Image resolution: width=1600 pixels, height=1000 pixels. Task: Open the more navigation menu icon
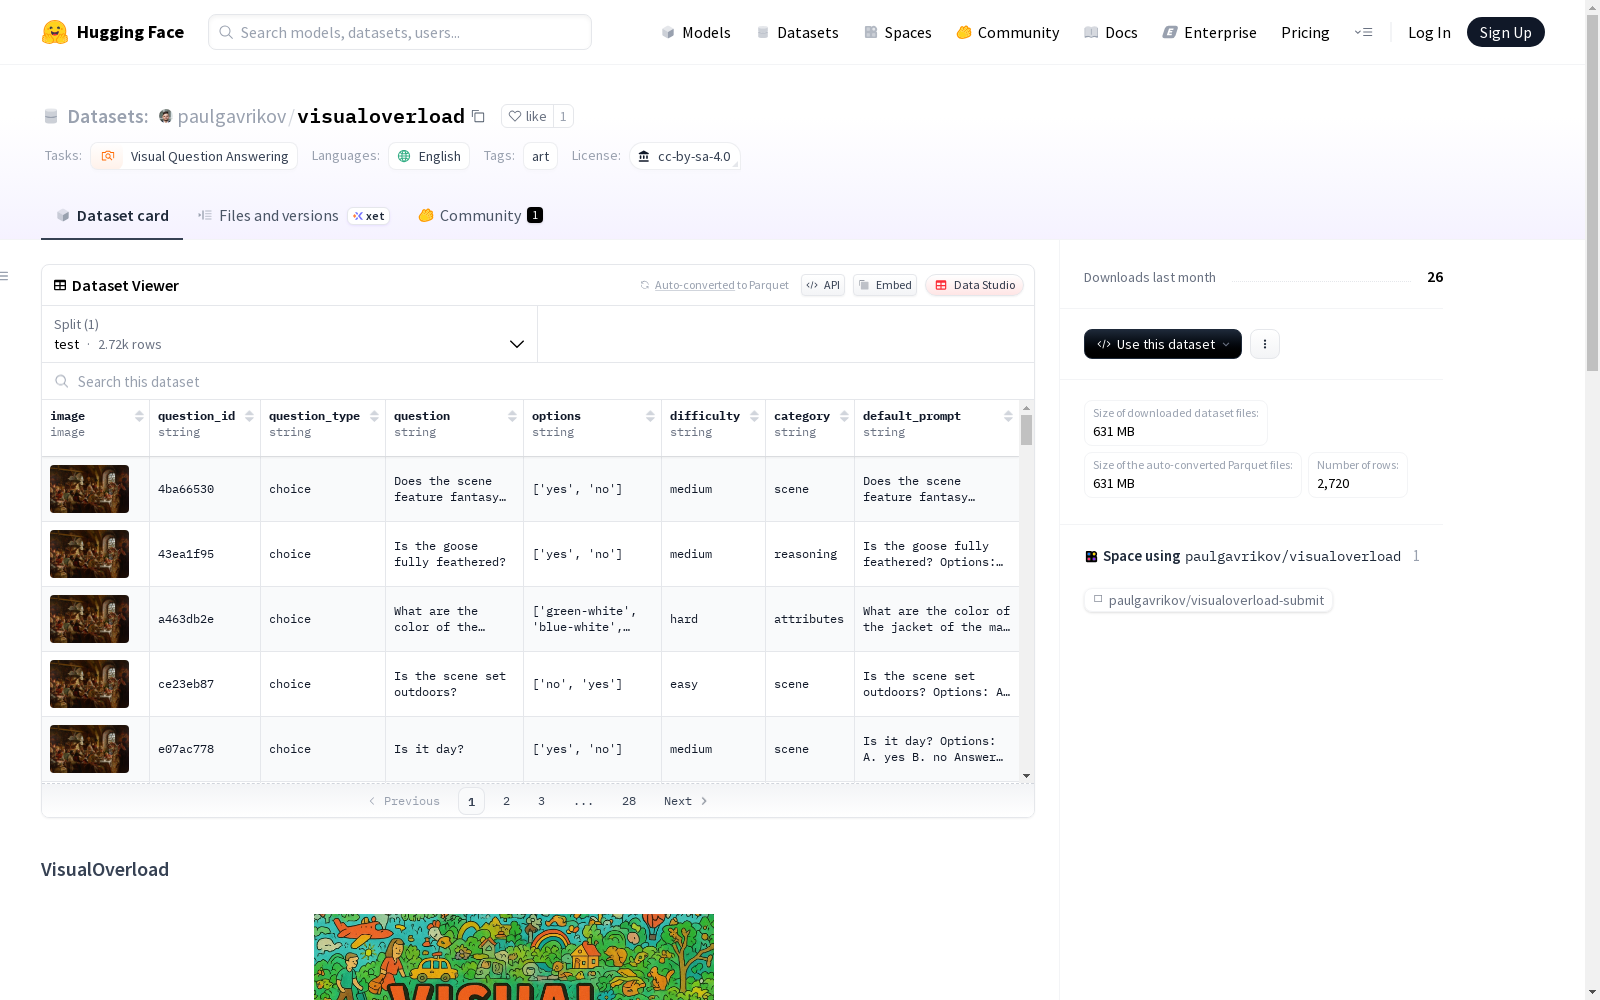1363,32
